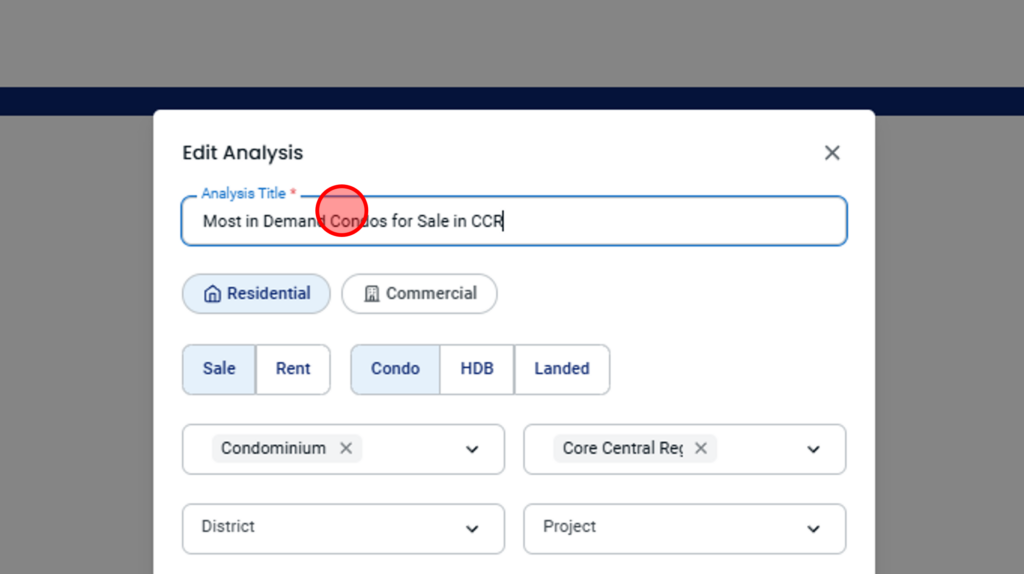Click the Core Central Region chip label
The height and width of the screenshot is (574, 1024).
click(x=623, y=449)
